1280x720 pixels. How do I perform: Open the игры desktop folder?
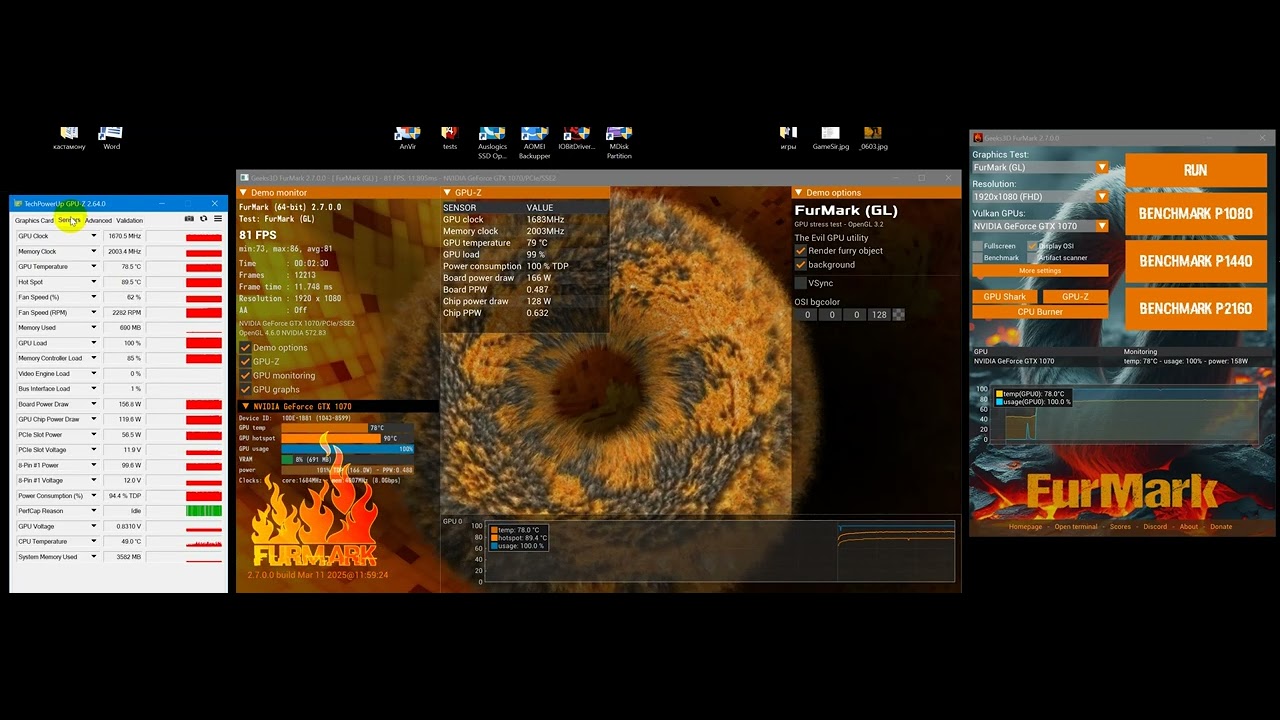[x=788, y=138]
